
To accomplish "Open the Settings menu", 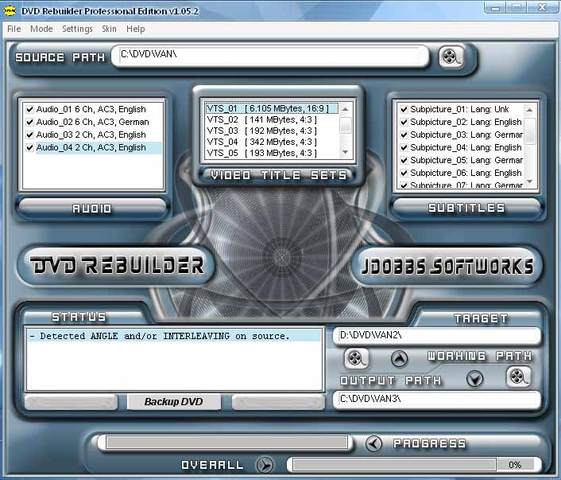I will (x=77, y=29).
